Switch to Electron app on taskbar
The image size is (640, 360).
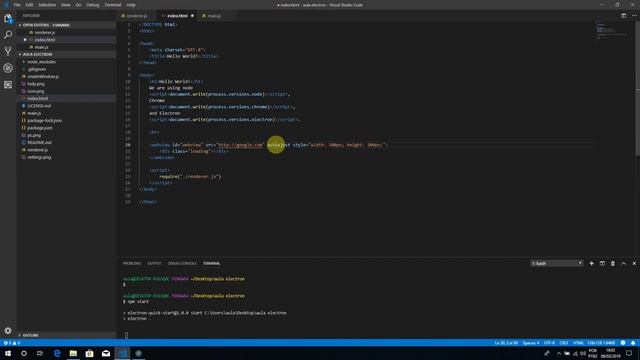(x=138, y=353)
